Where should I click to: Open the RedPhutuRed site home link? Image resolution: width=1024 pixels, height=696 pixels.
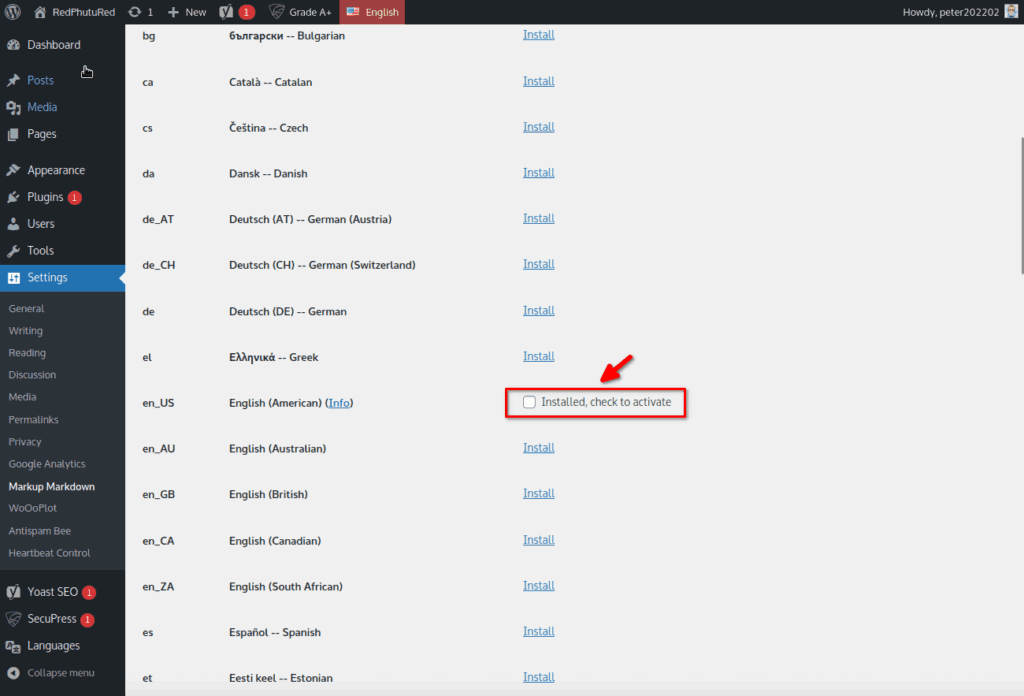[x=82, y=12]
